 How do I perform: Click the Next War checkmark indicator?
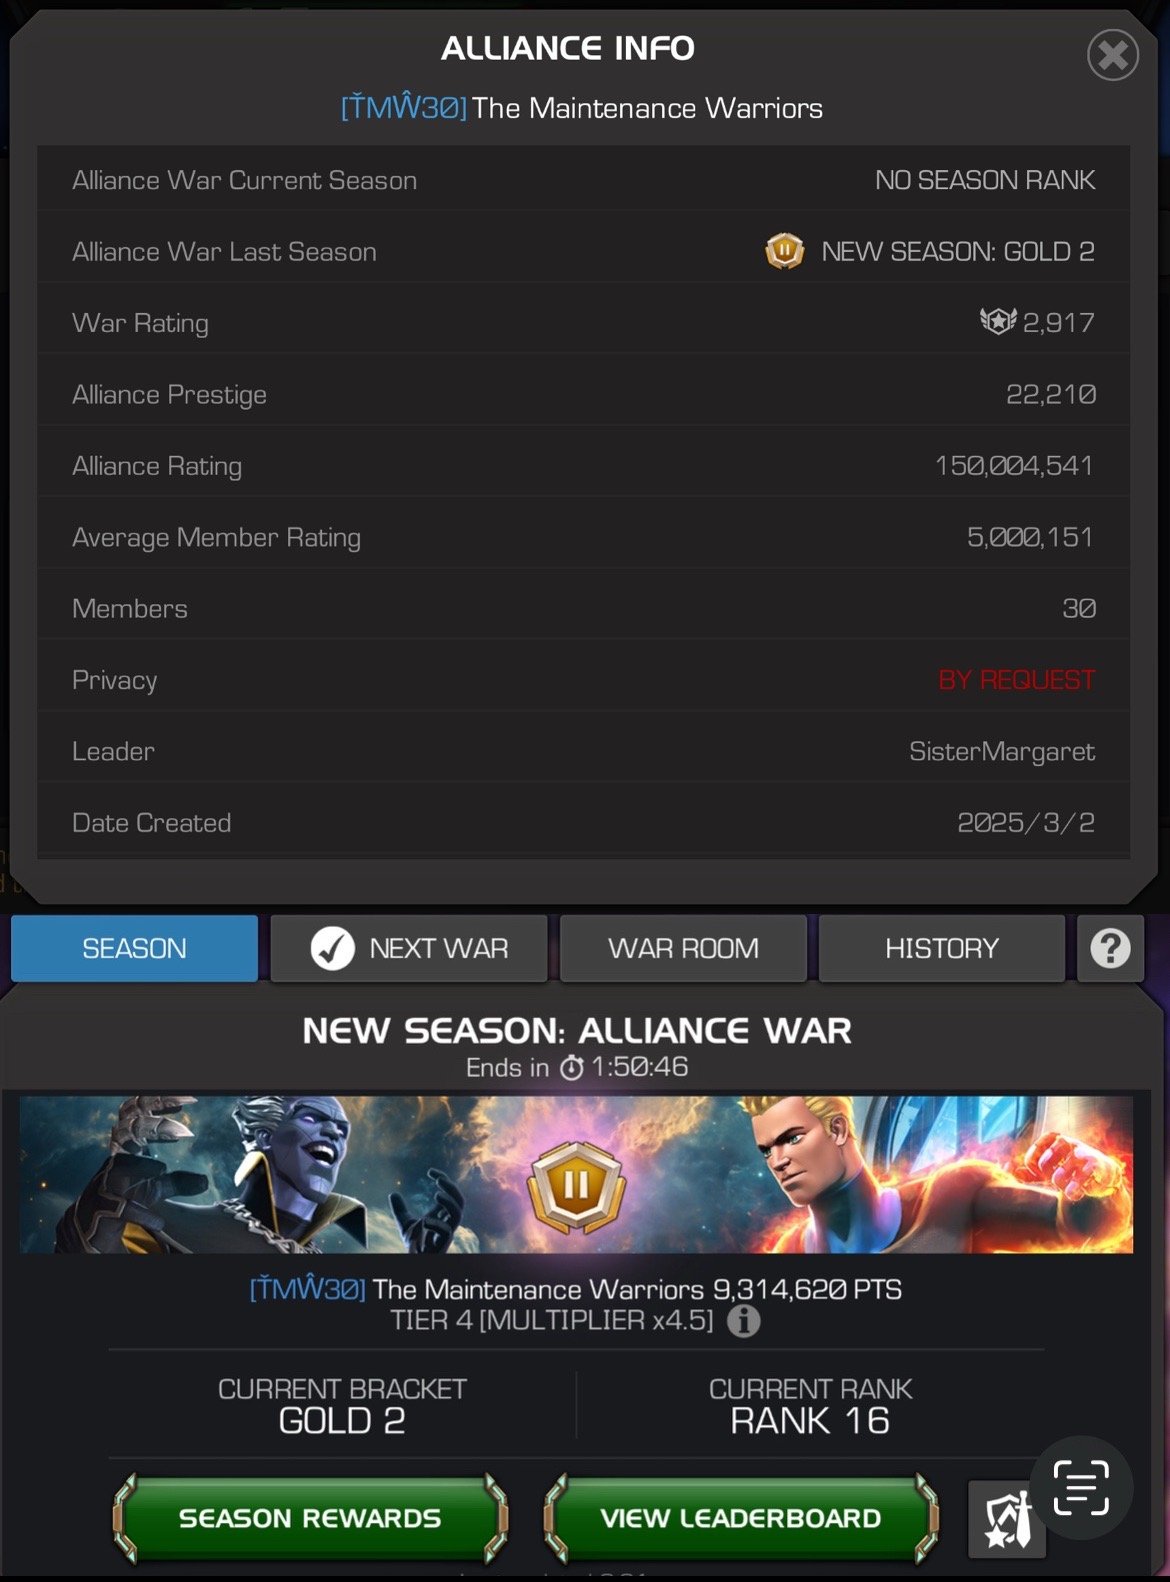pyautogui.click(x=333, y=948)
